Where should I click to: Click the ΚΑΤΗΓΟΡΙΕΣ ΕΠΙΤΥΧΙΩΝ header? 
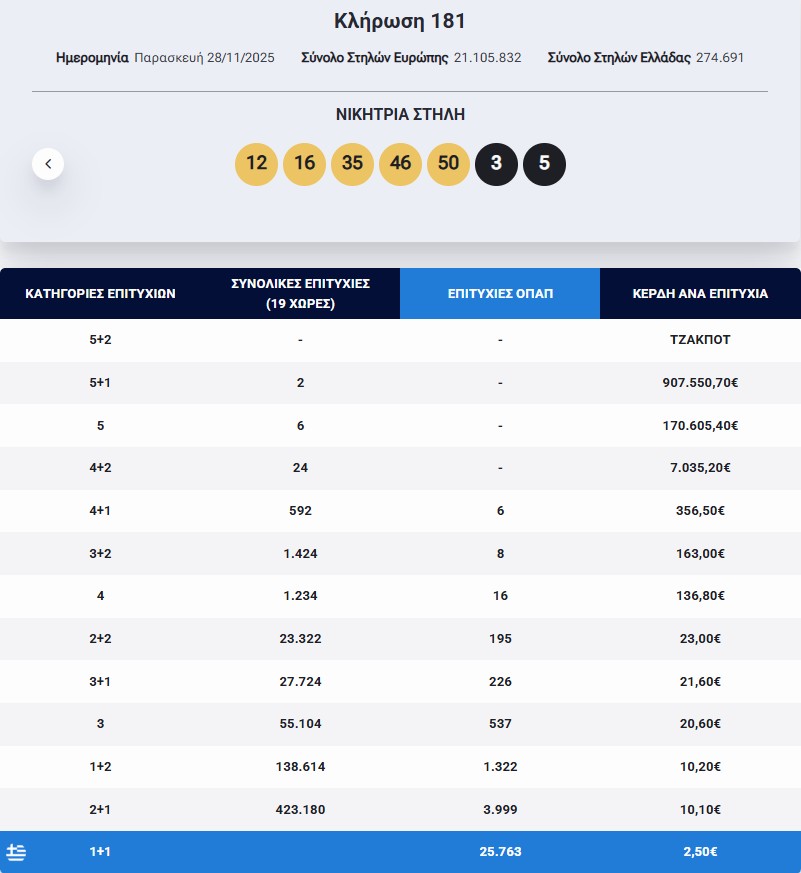[x=100, y=293]
